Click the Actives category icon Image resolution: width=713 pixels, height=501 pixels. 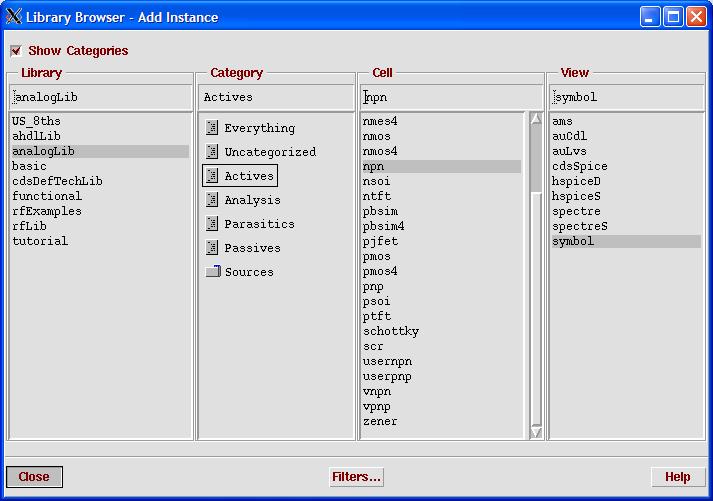coord(212,176)
